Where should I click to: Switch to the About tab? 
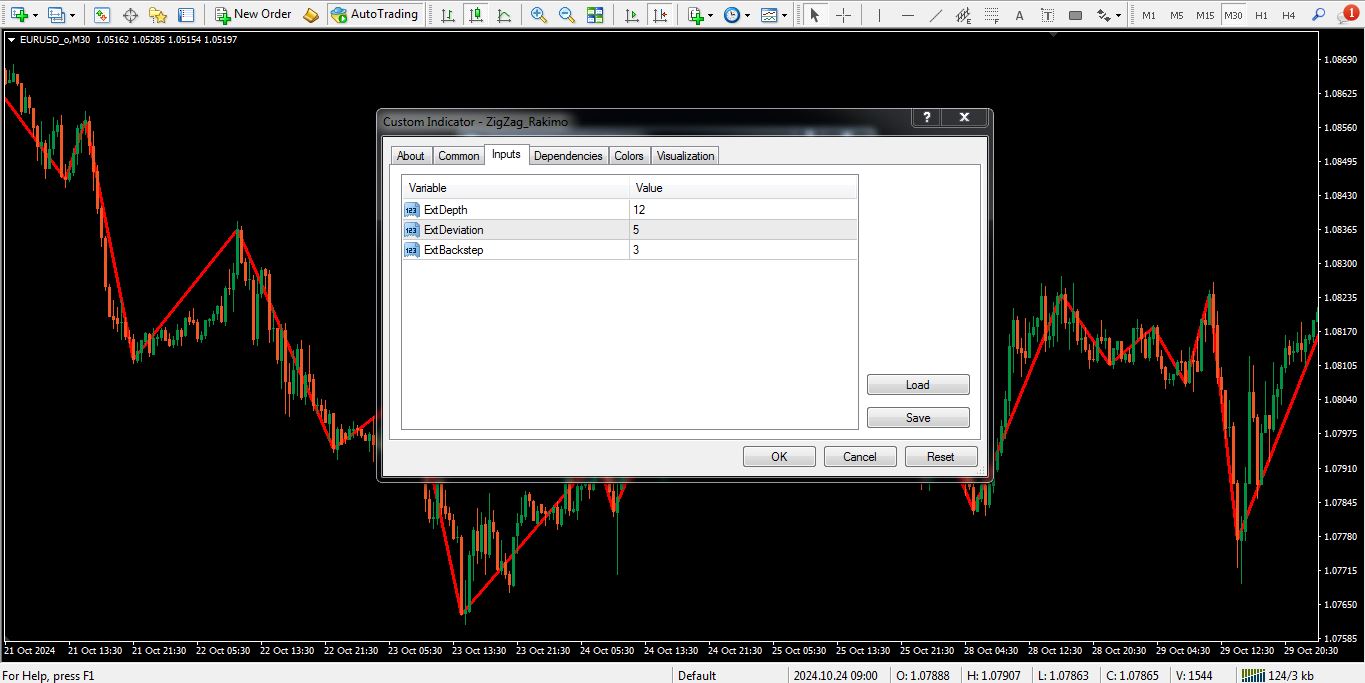pos(410,156)
